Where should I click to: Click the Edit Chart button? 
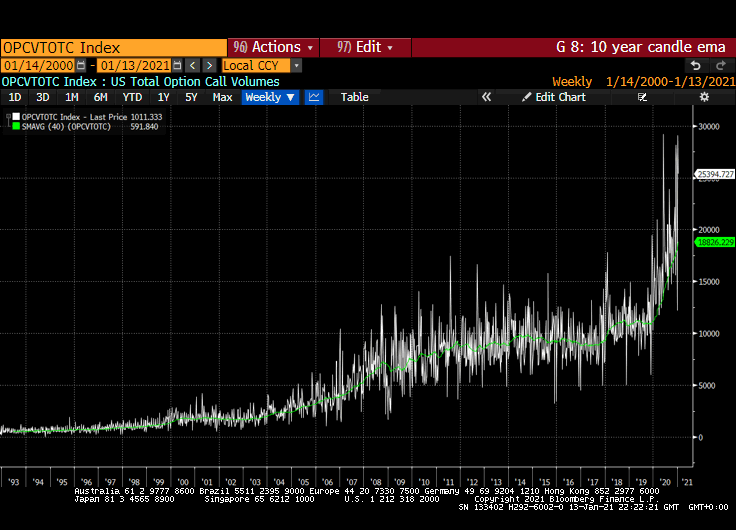(554, 97)
